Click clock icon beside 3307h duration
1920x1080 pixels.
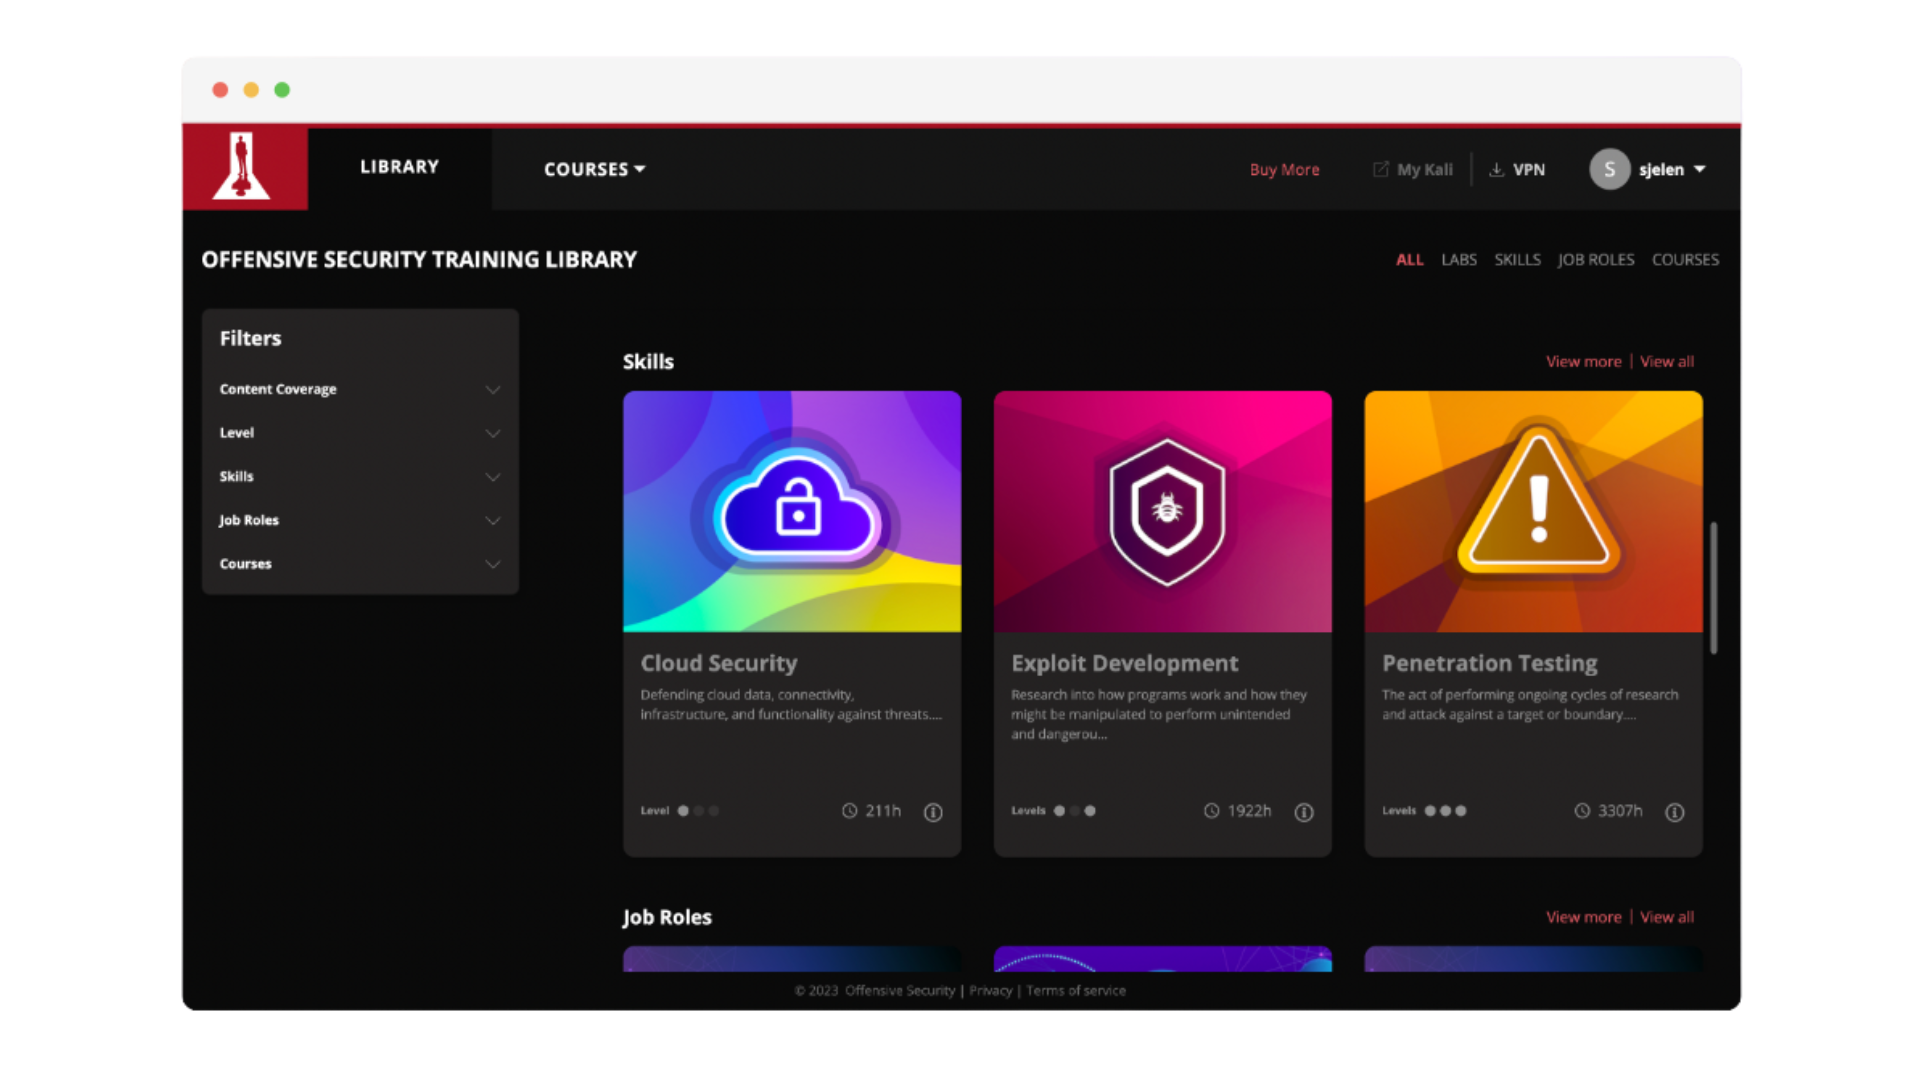1582,811
